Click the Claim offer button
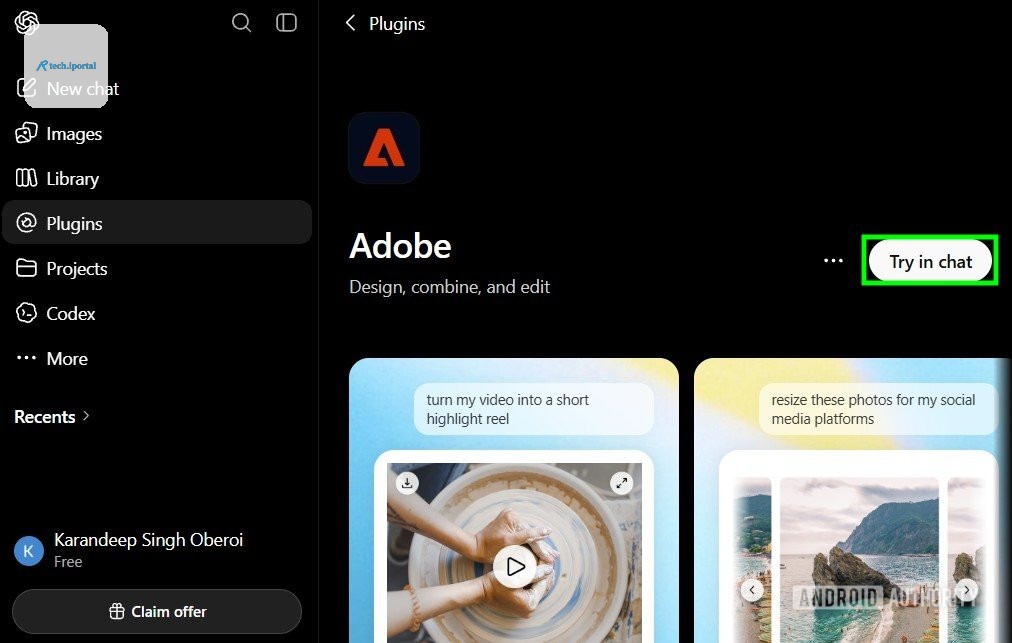 tap(157, 611)
